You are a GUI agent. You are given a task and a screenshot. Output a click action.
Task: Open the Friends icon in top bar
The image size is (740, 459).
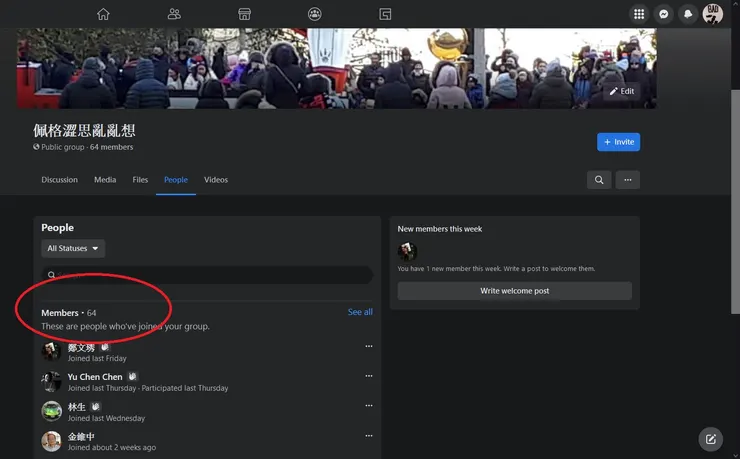(174, 14)
